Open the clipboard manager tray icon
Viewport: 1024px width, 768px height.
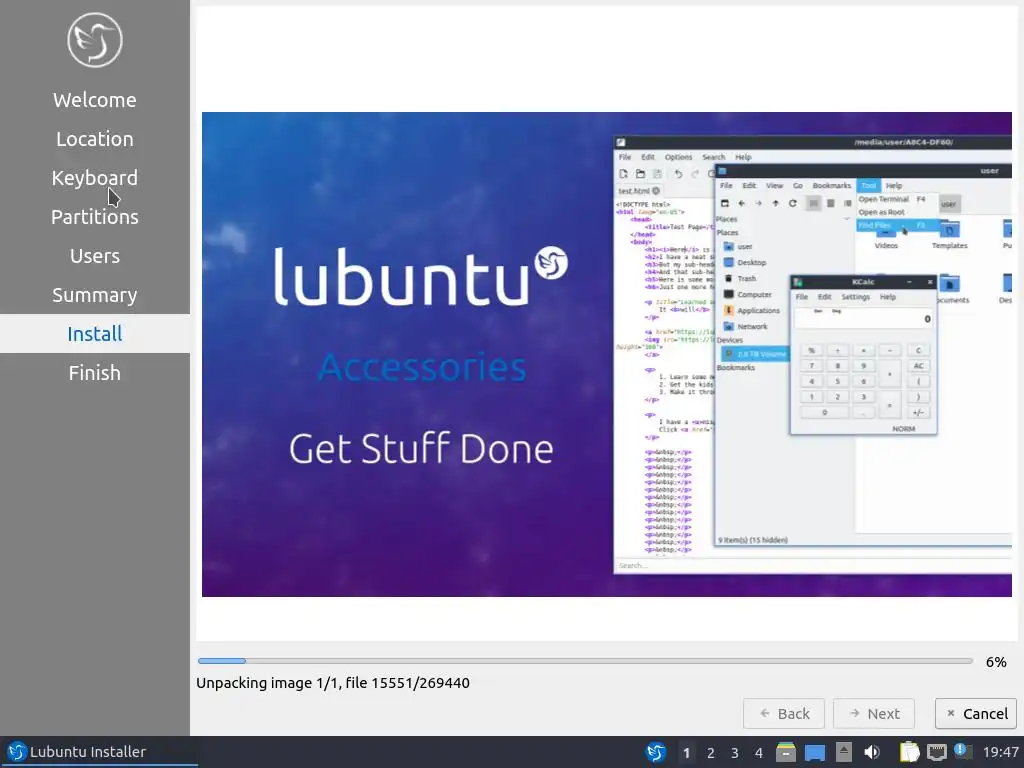coord(909,752)
